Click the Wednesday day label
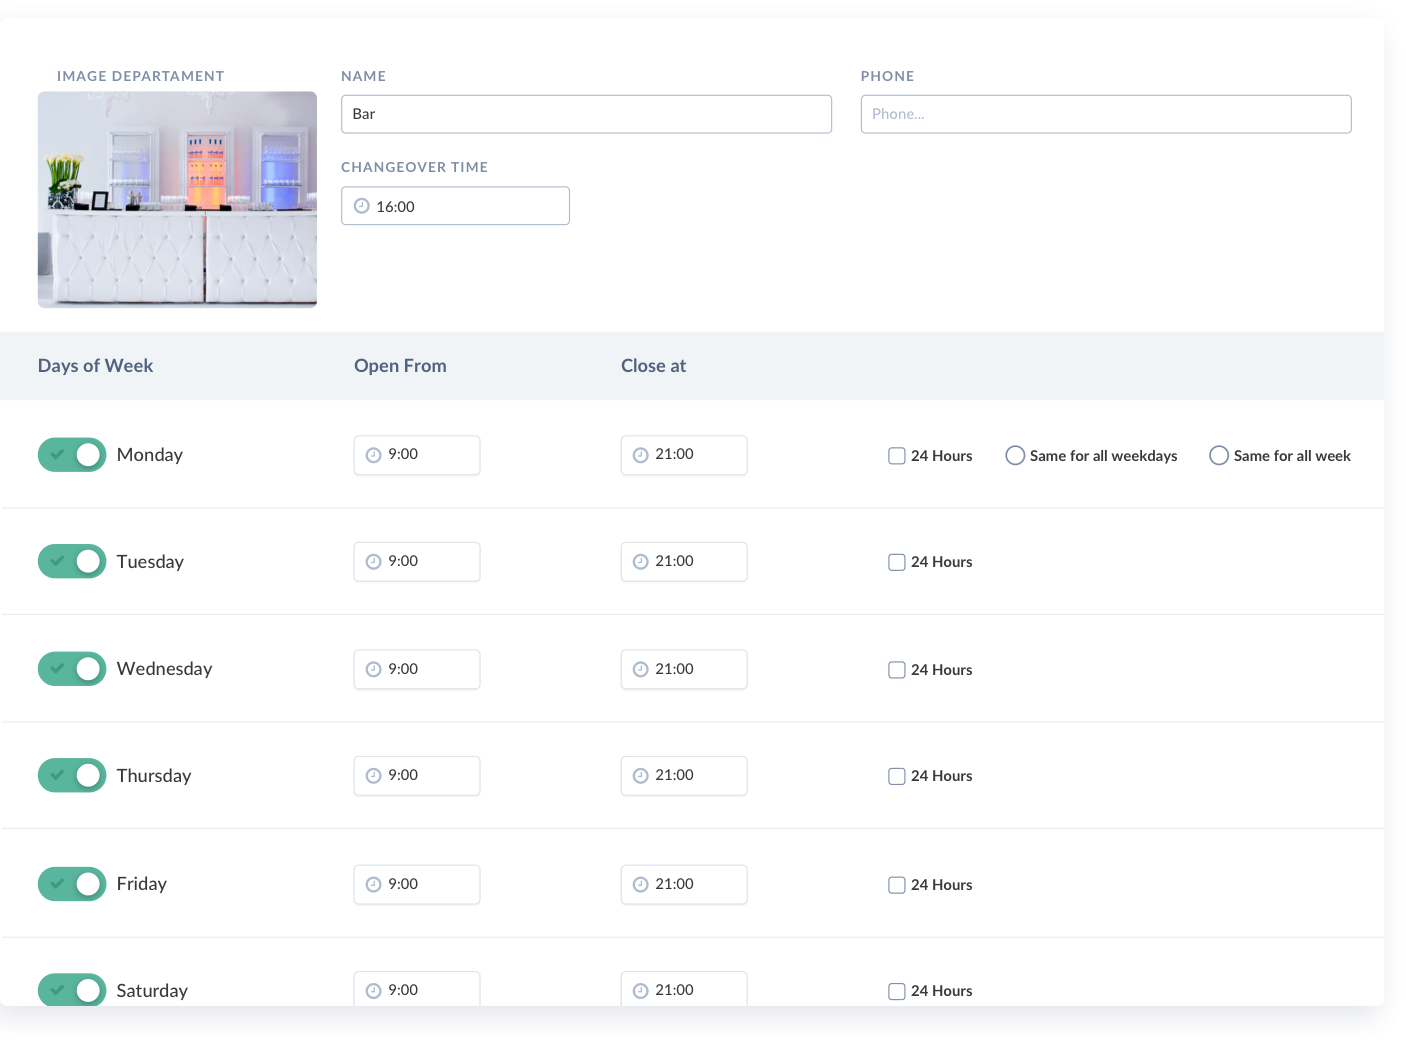1406x1044 pixels. [165, 669]
